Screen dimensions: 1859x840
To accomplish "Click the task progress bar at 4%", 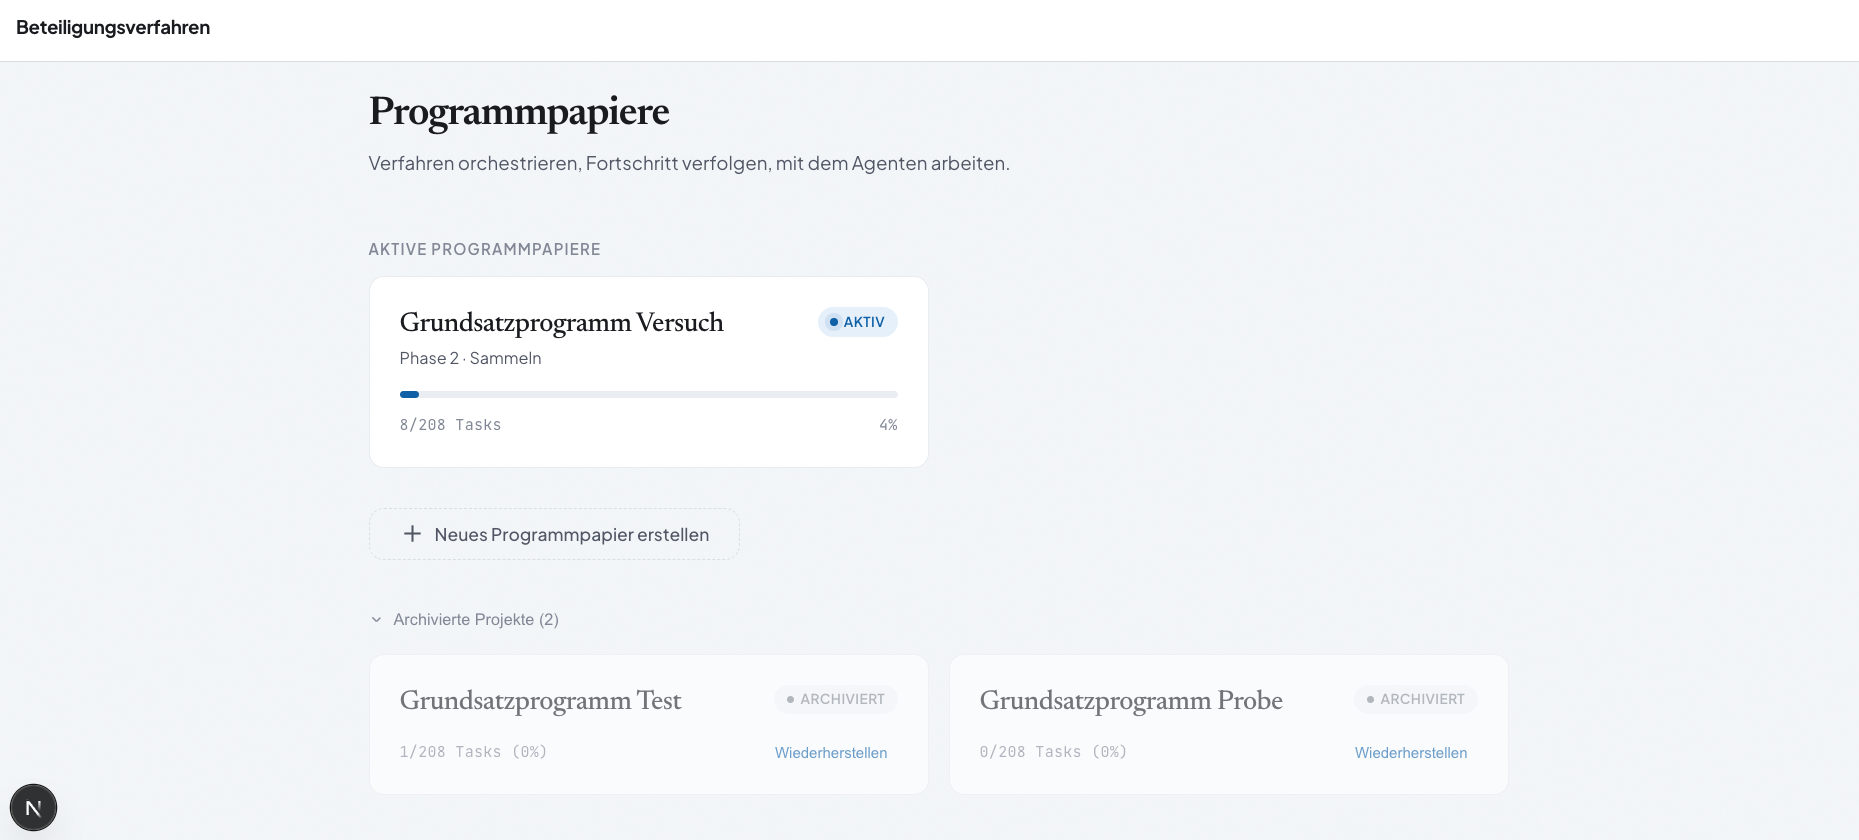I will coord(648,394).
